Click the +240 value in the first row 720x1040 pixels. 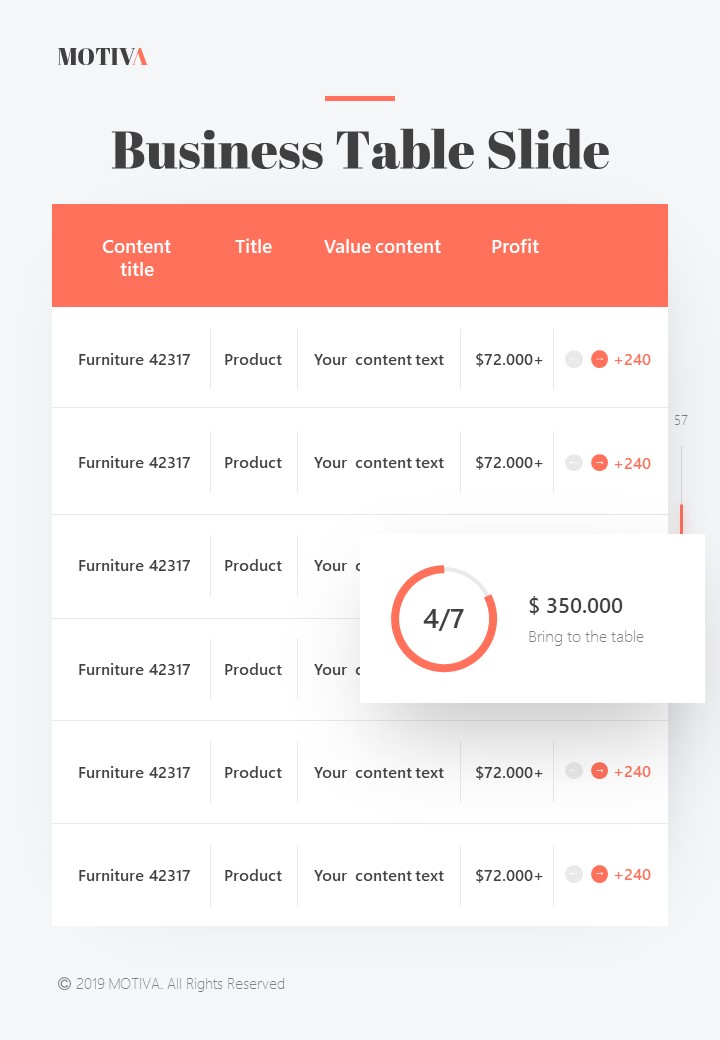coord(632,360)
